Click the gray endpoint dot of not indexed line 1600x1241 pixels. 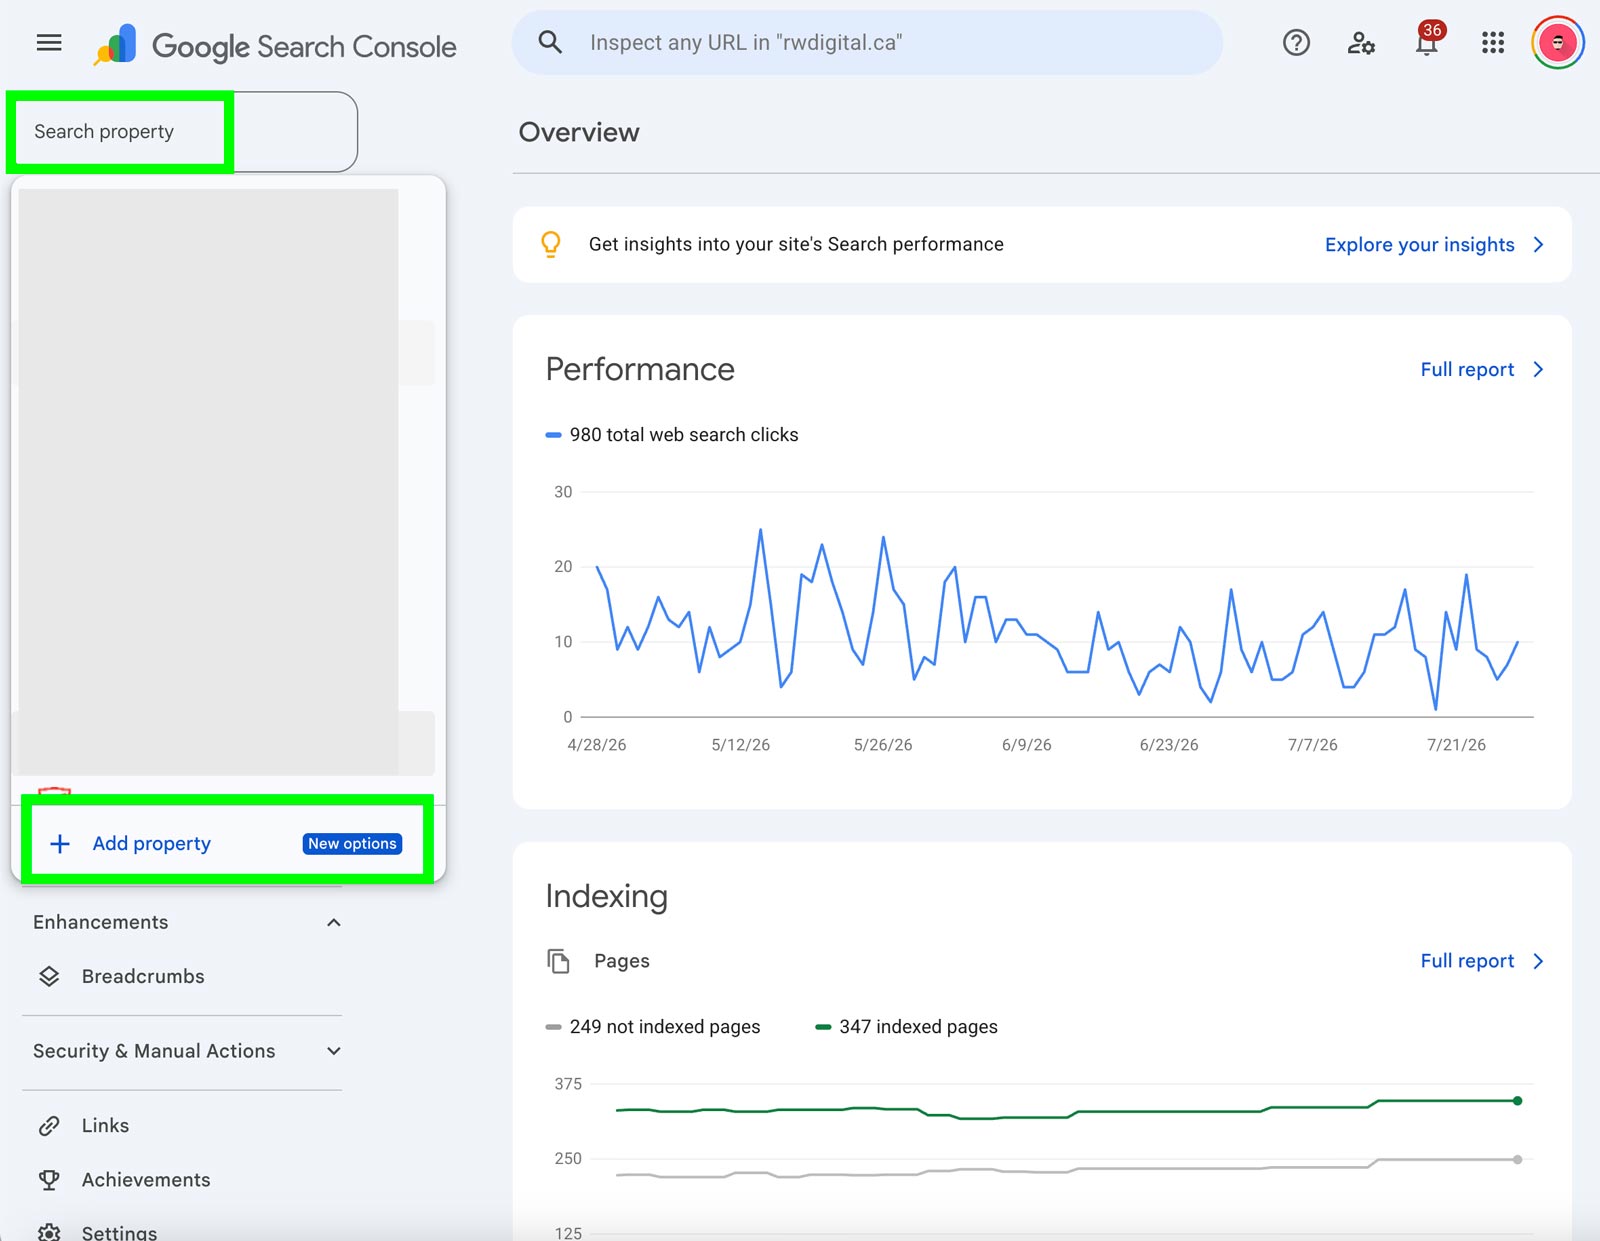[1517, 1160]
